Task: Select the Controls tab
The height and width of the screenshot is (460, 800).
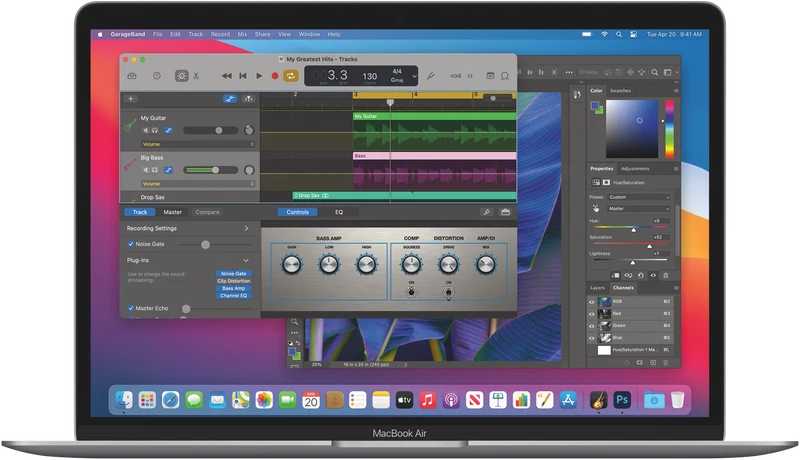Action: pyautogui.click(x=297, y=212)
